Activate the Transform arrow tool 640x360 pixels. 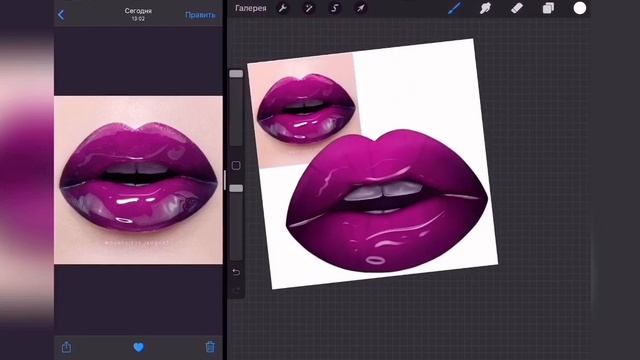tap(360, 8)
